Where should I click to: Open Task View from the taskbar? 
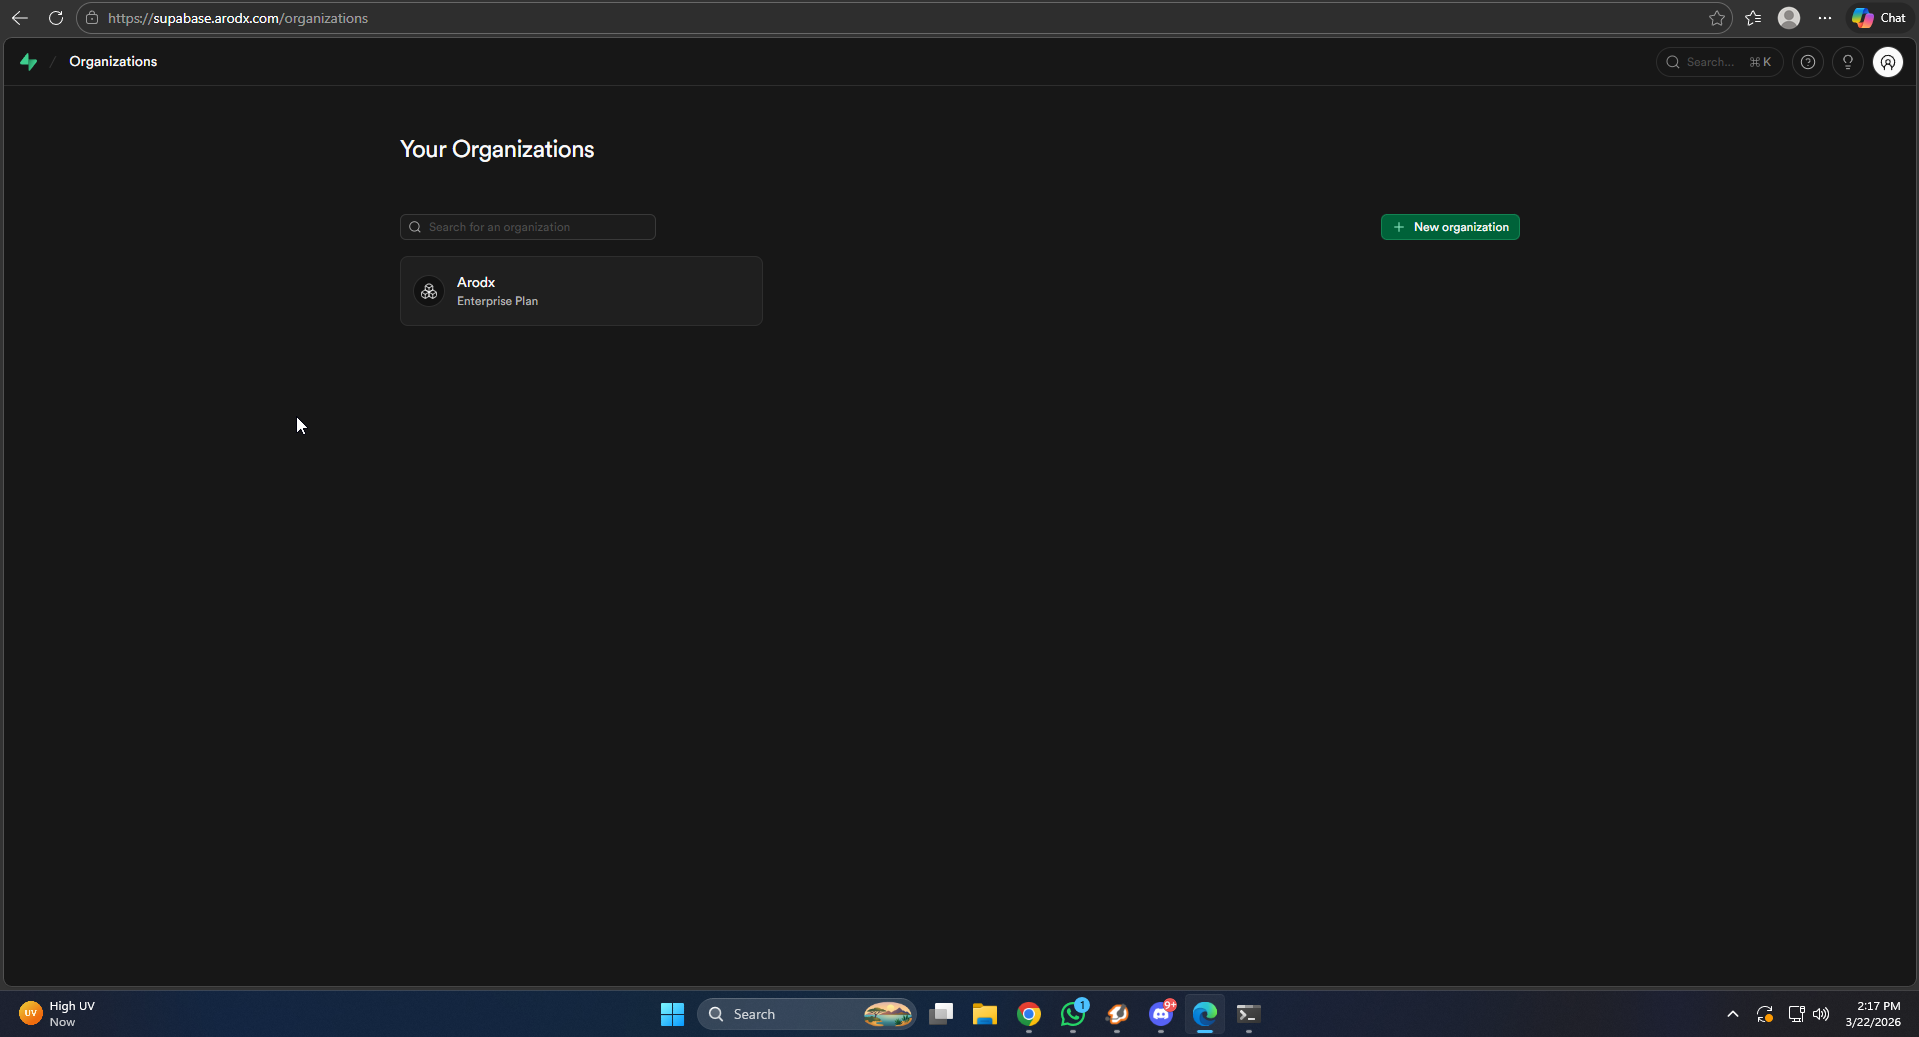[941, 1014]
